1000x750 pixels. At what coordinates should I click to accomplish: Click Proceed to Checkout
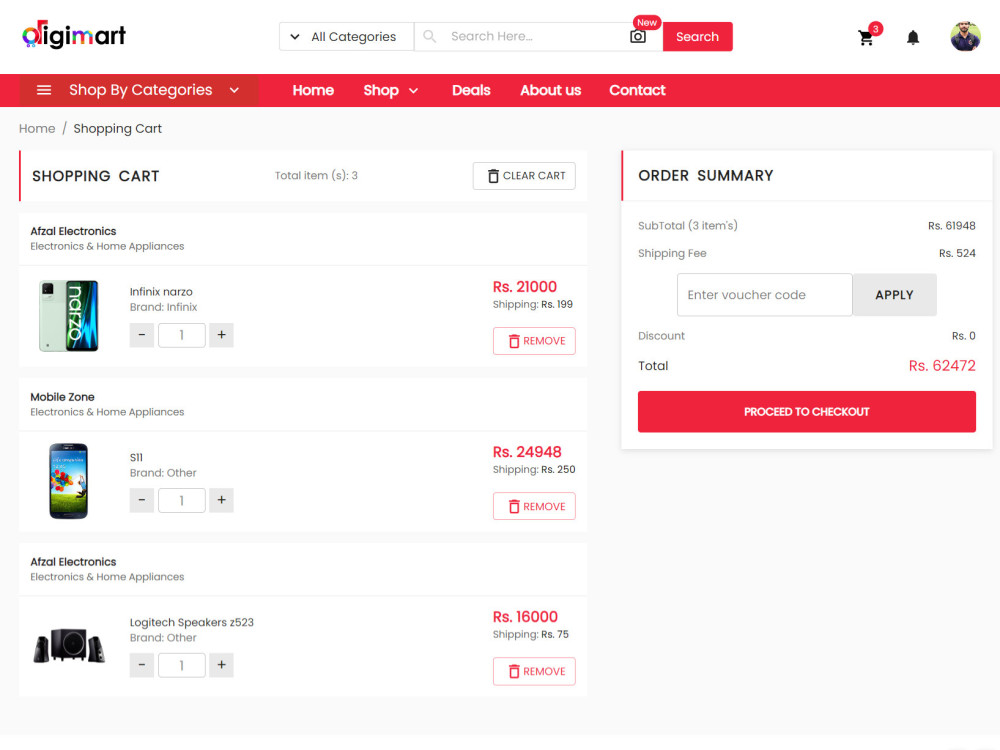pos(806,411)
